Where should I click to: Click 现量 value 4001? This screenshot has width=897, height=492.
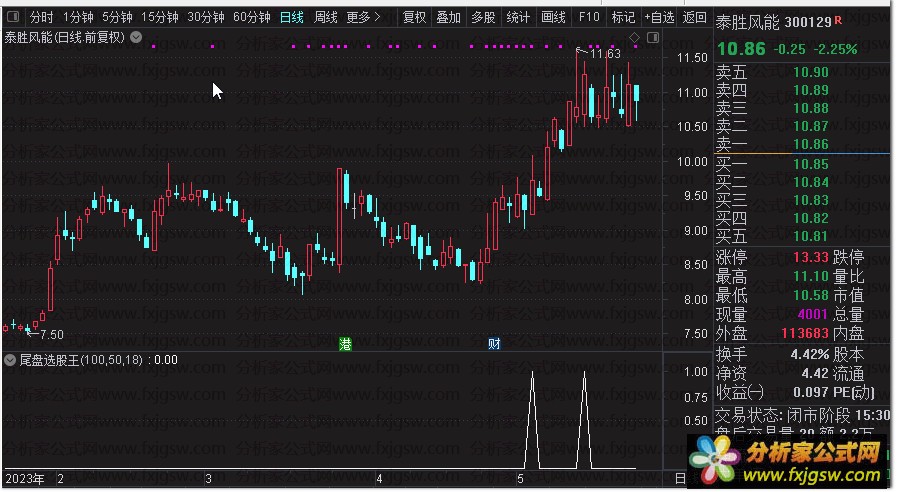pos(812,314)
